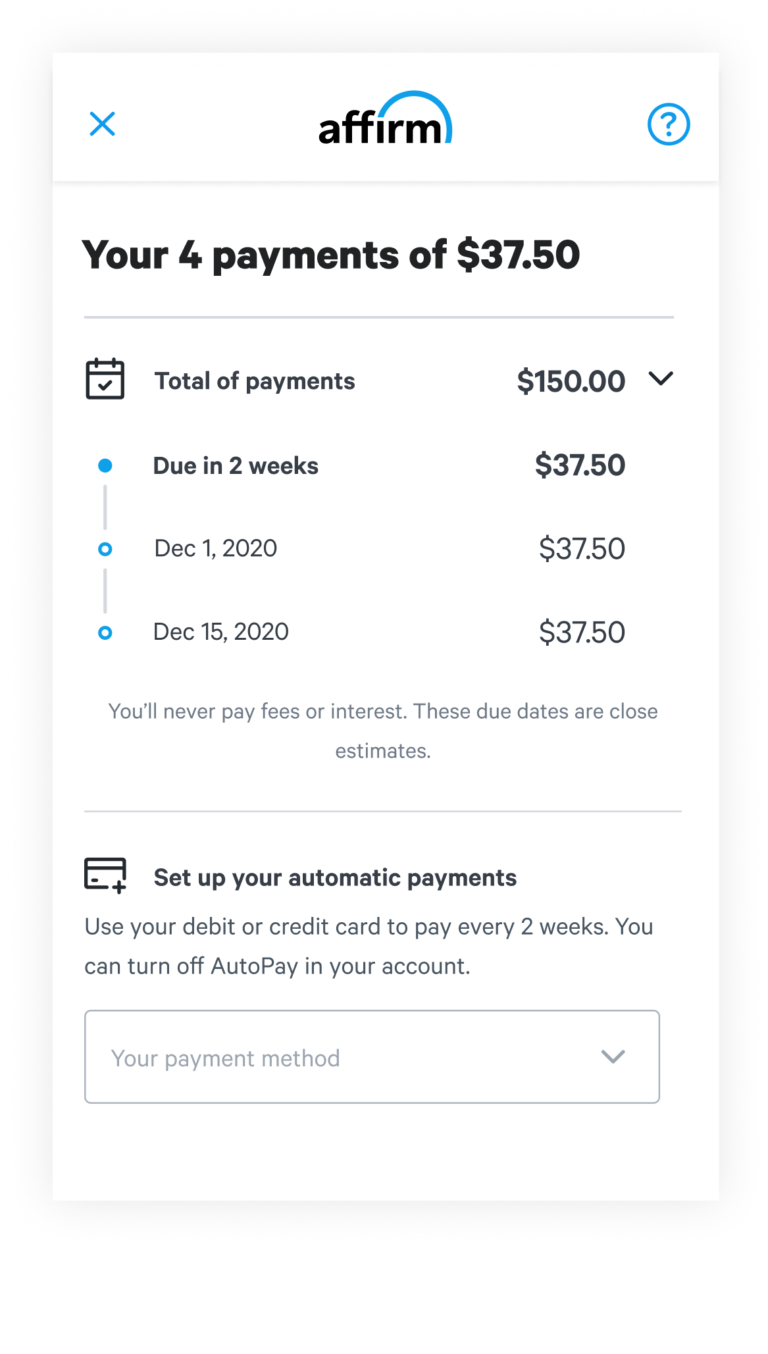768x1354 pixels.
Task: Close the Affirm payment screen with X
Action: click(102, 124)
